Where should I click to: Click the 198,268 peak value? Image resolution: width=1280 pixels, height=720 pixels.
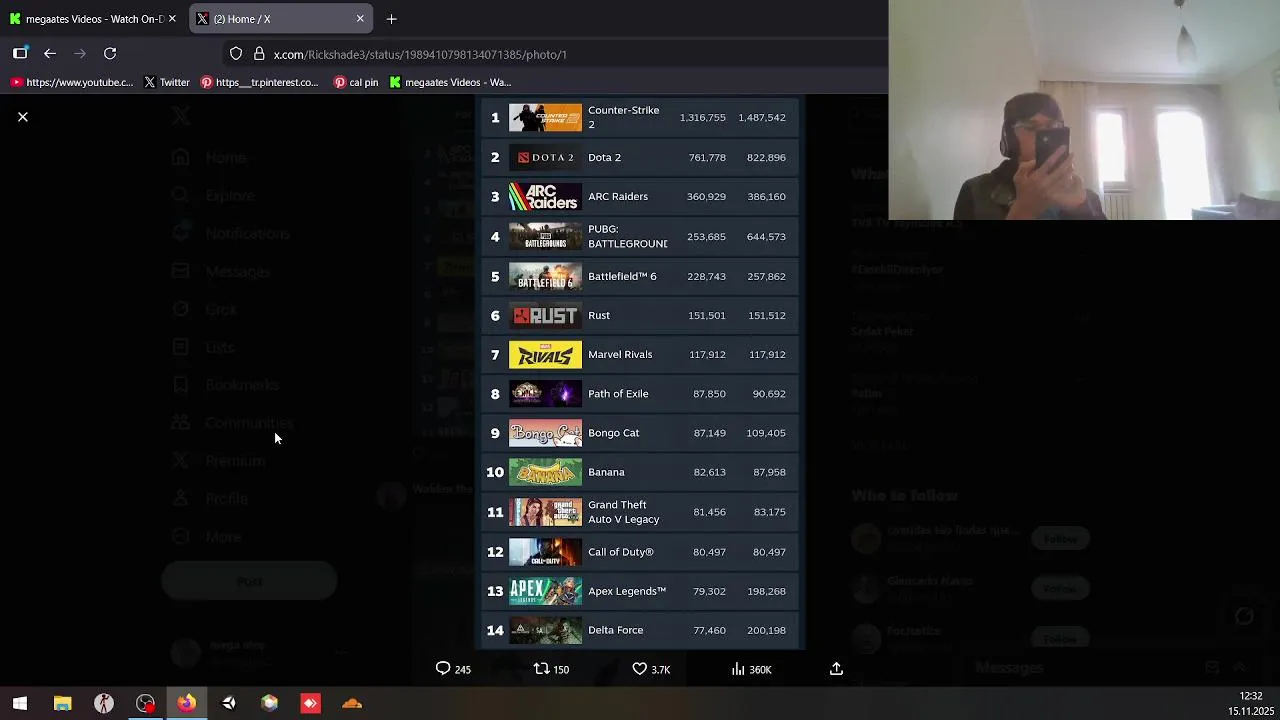(766, 591)
